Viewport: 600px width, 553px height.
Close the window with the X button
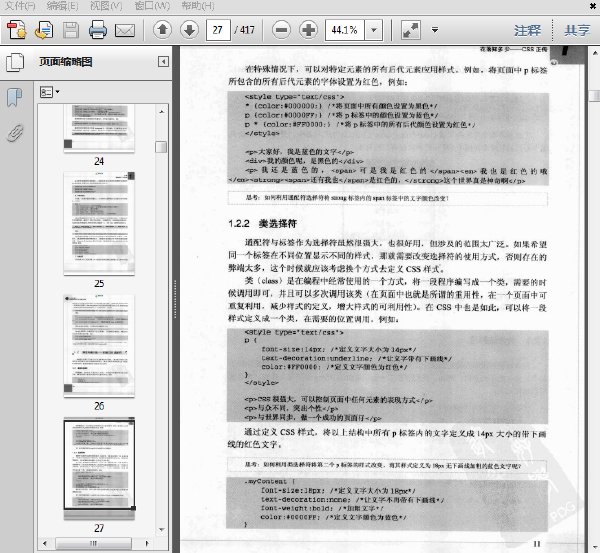click(x=592, y=5)
